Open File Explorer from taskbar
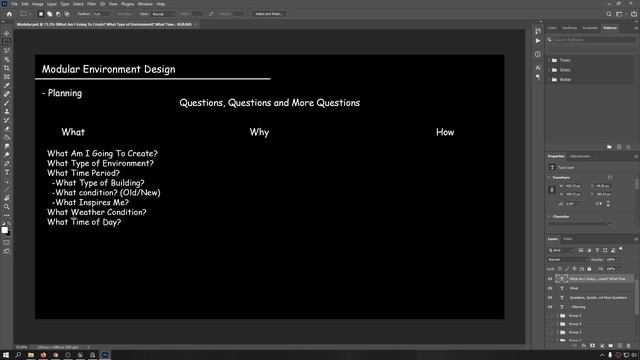Viewport: 640px width, 360px height. pos(31,355)
